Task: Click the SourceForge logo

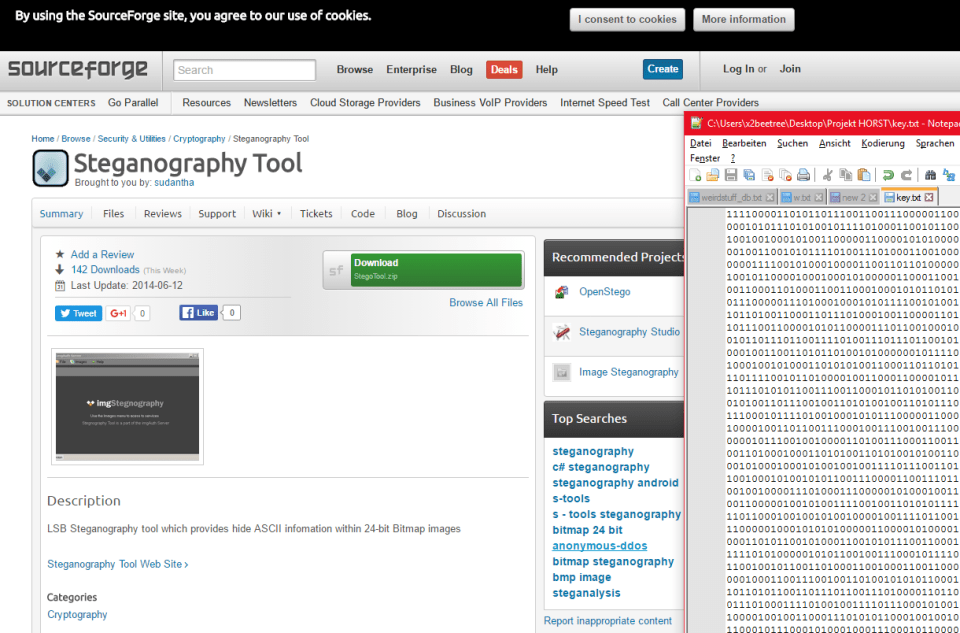Action: coord(78,69)
